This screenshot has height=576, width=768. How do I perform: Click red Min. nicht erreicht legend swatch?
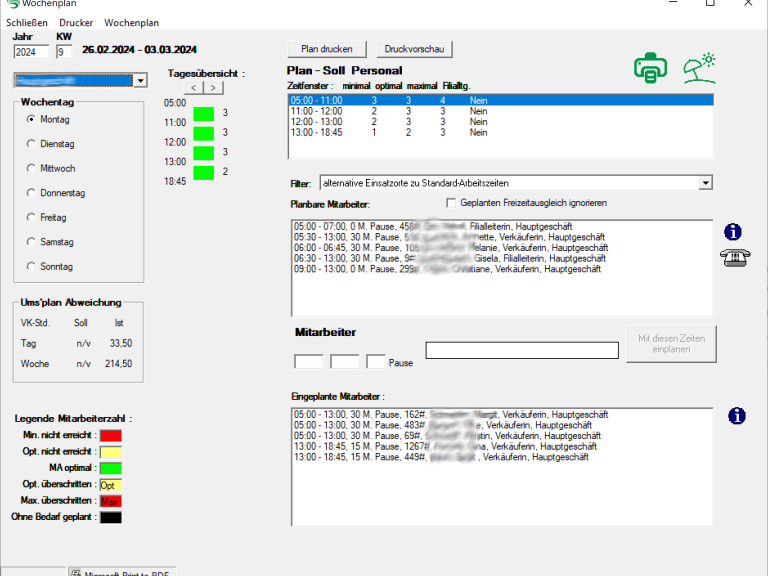point(111,435)
